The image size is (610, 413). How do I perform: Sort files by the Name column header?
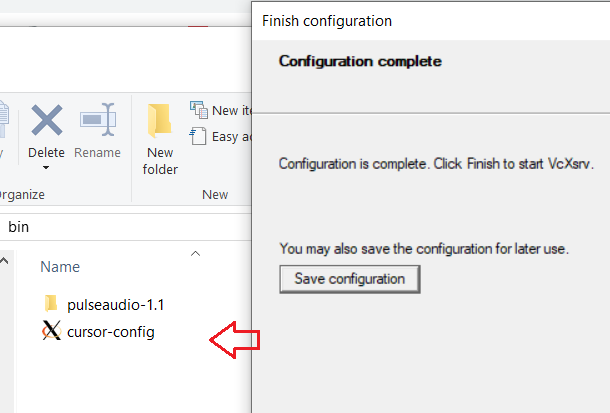(x=60, y=267)
